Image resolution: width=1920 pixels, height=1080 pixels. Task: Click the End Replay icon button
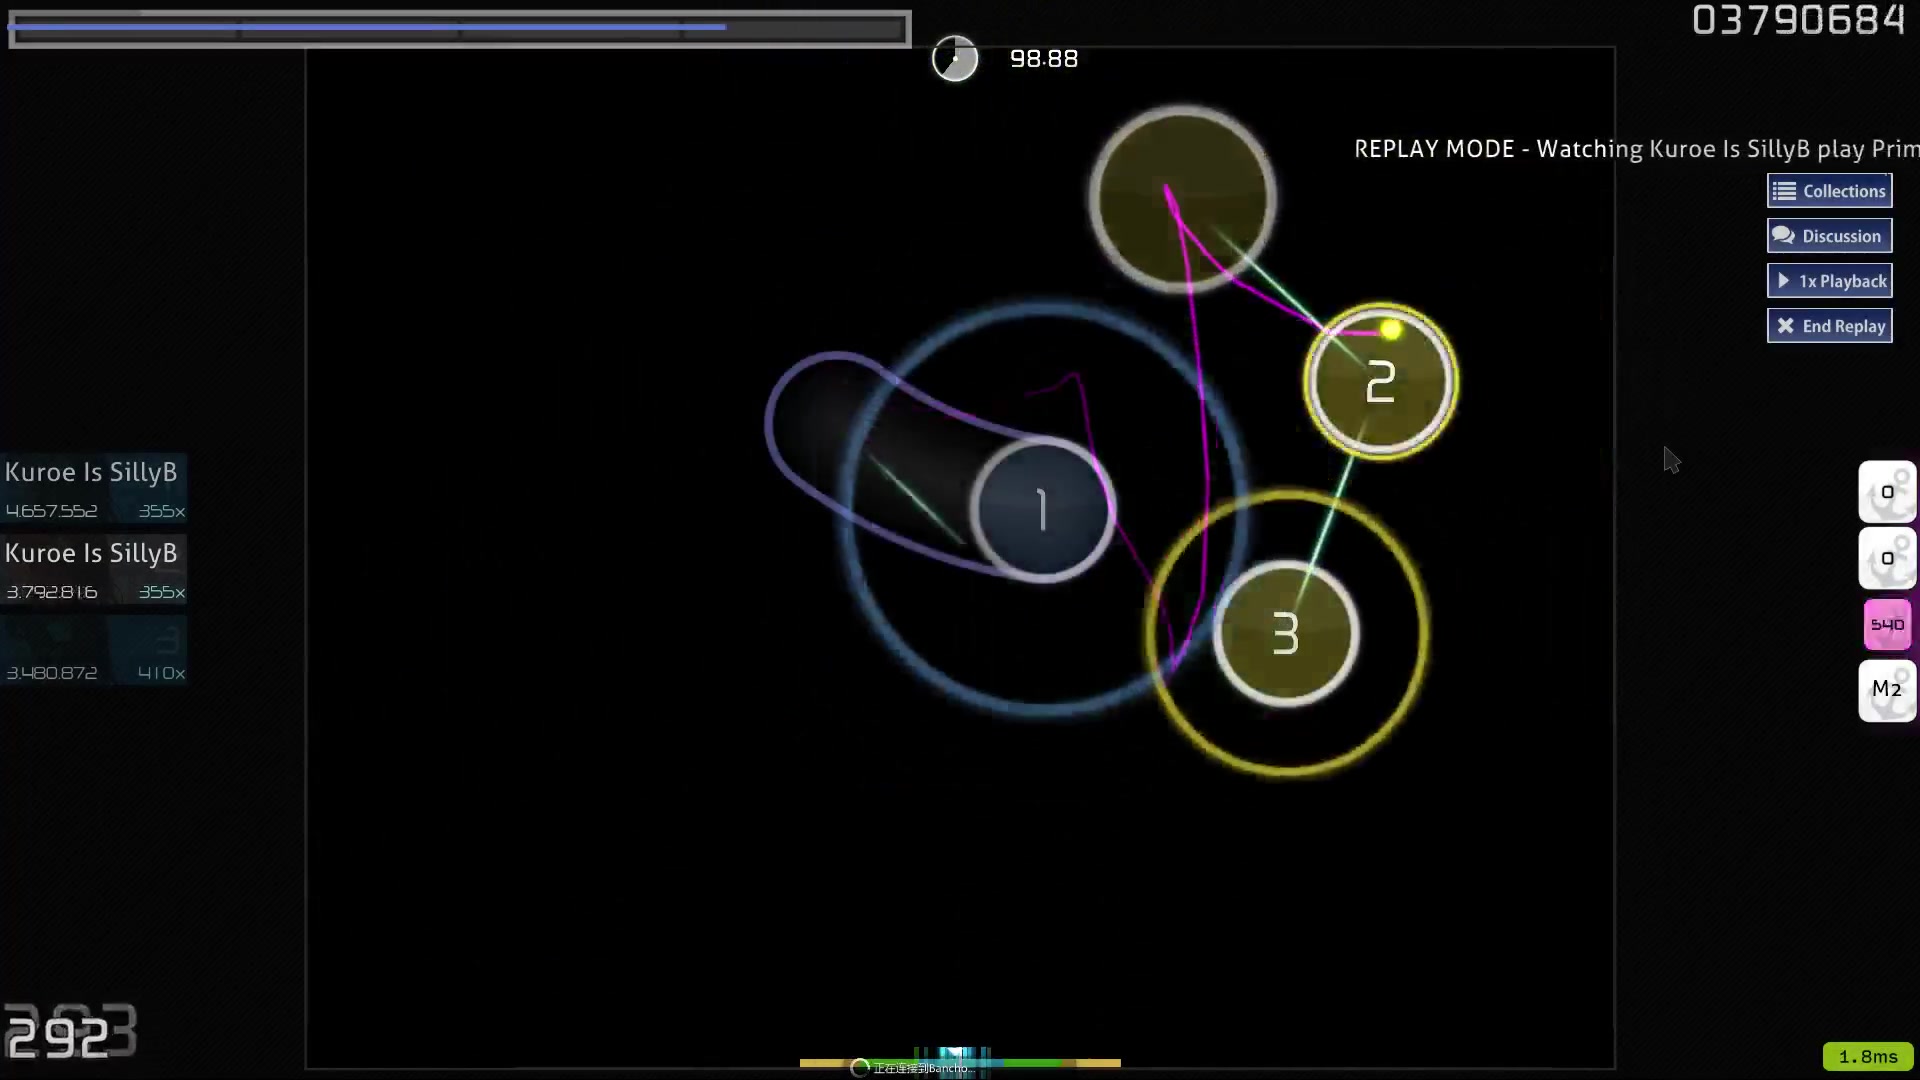click(x=1789, y=326)
